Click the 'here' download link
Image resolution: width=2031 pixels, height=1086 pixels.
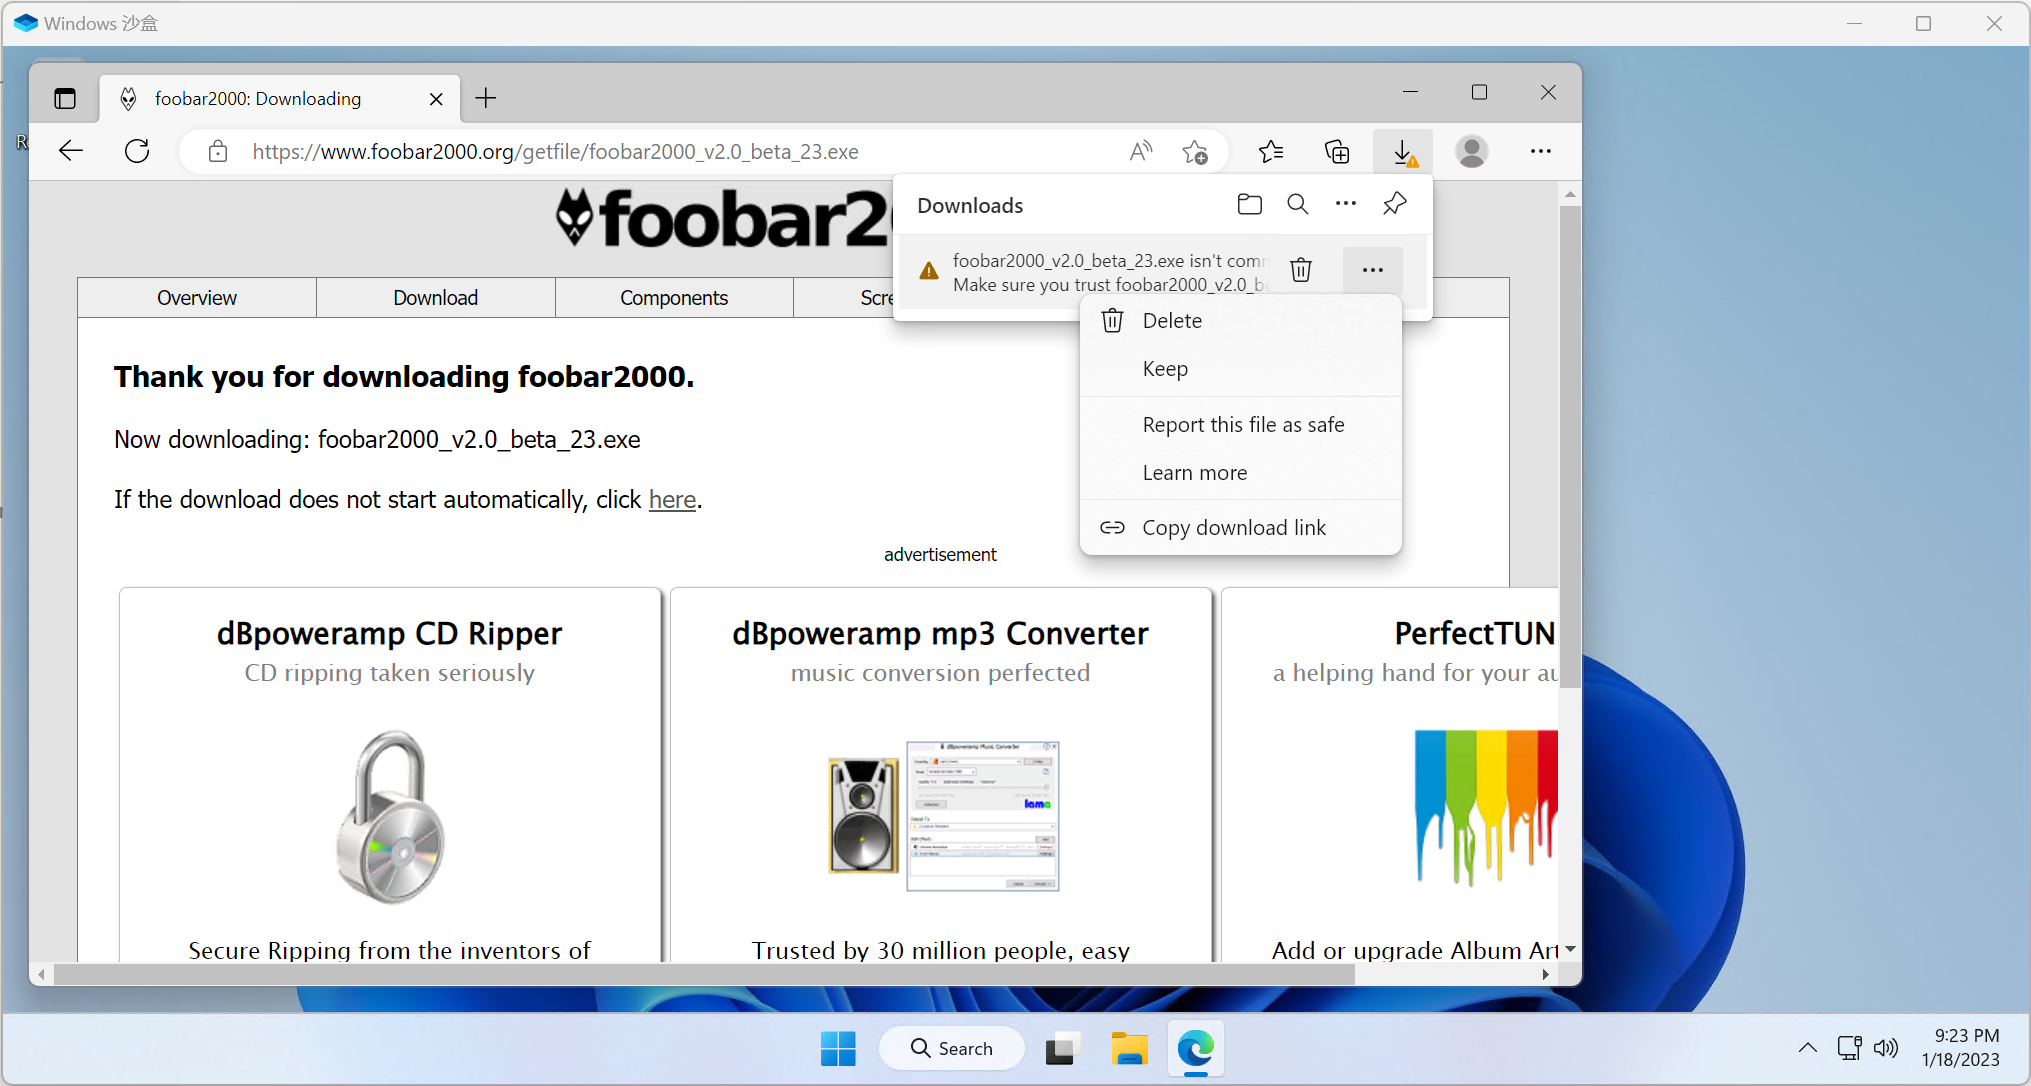click(x=672, y=500)
